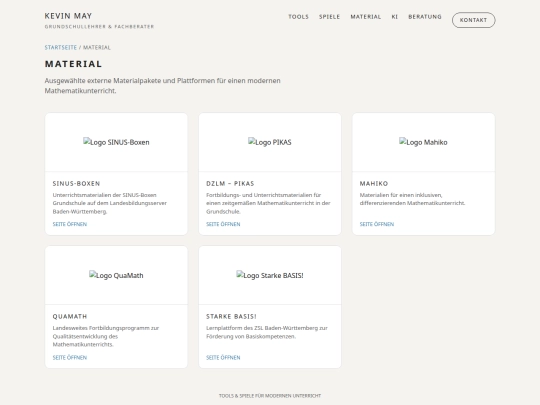Click the Mahiko description about inklusiven Mathematikunterricht
Viewport: 540px width, 405px height.
click(x=412, y=199)
